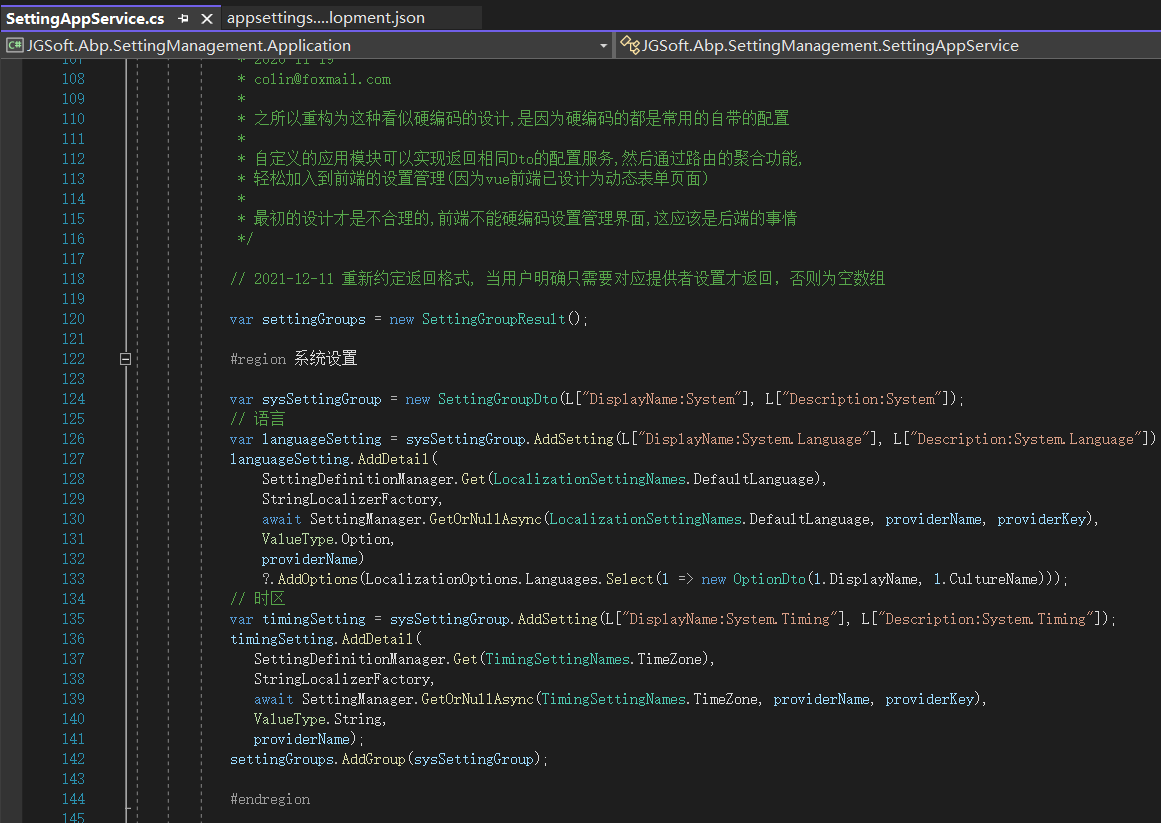Click line number 142
Image resolution: width=1161 pixels, height=823 pixels.
73,759
